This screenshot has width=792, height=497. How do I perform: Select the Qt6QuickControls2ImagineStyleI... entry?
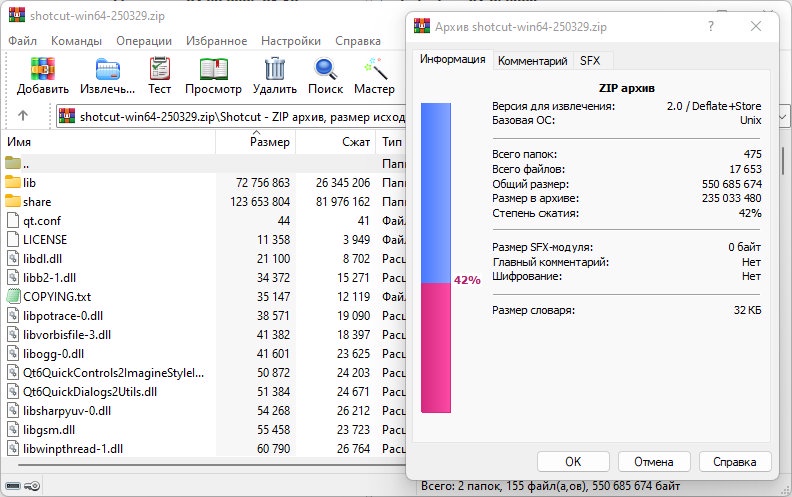113,373
